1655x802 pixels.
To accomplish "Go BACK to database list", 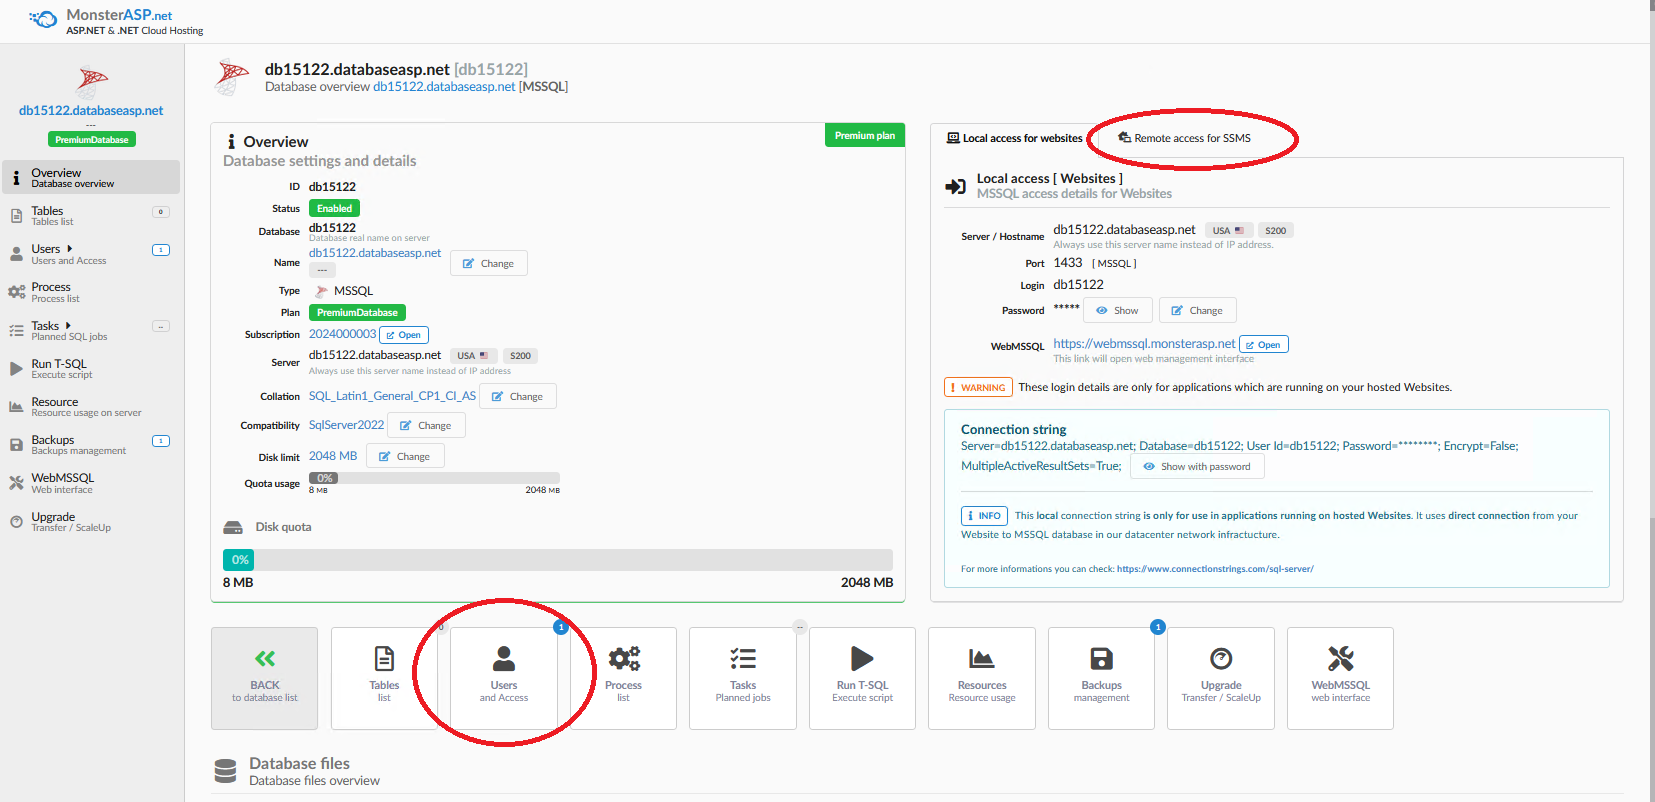I will pyautogui.click(x=265, y=677).
